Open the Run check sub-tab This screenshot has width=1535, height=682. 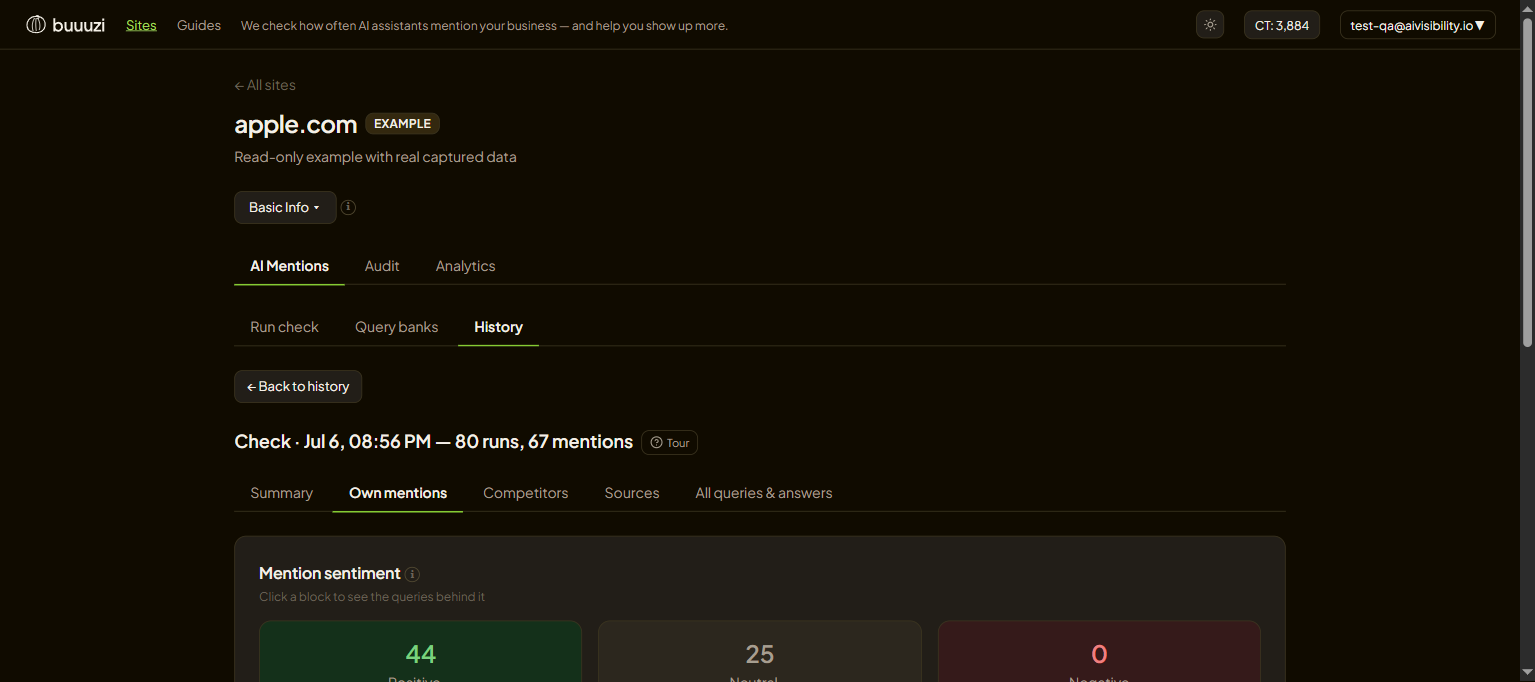(284, 327)
